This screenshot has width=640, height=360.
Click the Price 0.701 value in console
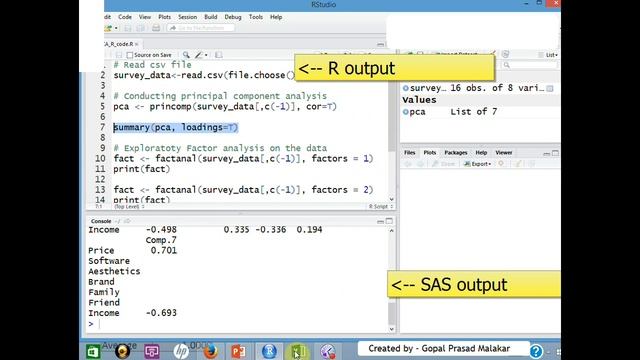point(164,251)
